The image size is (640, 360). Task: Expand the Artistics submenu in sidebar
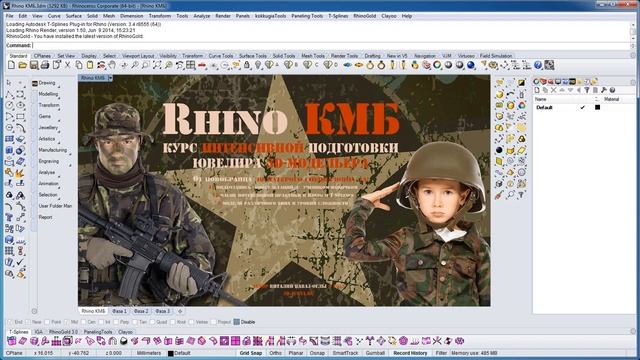[47, 139]
